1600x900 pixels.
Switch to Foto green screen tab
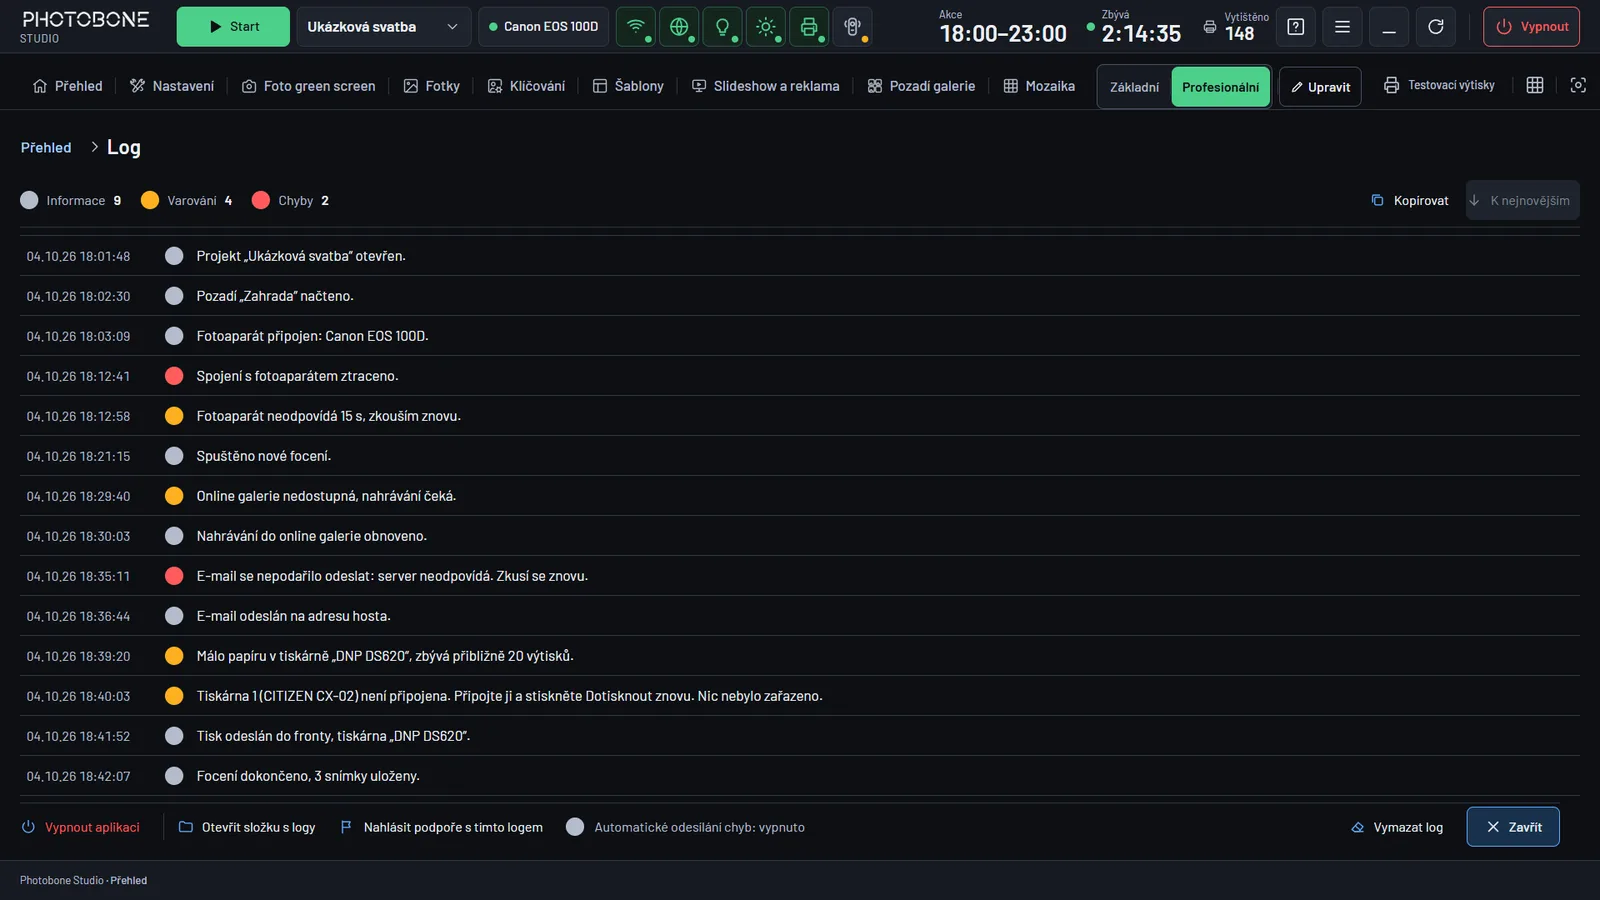click(309, 86)
